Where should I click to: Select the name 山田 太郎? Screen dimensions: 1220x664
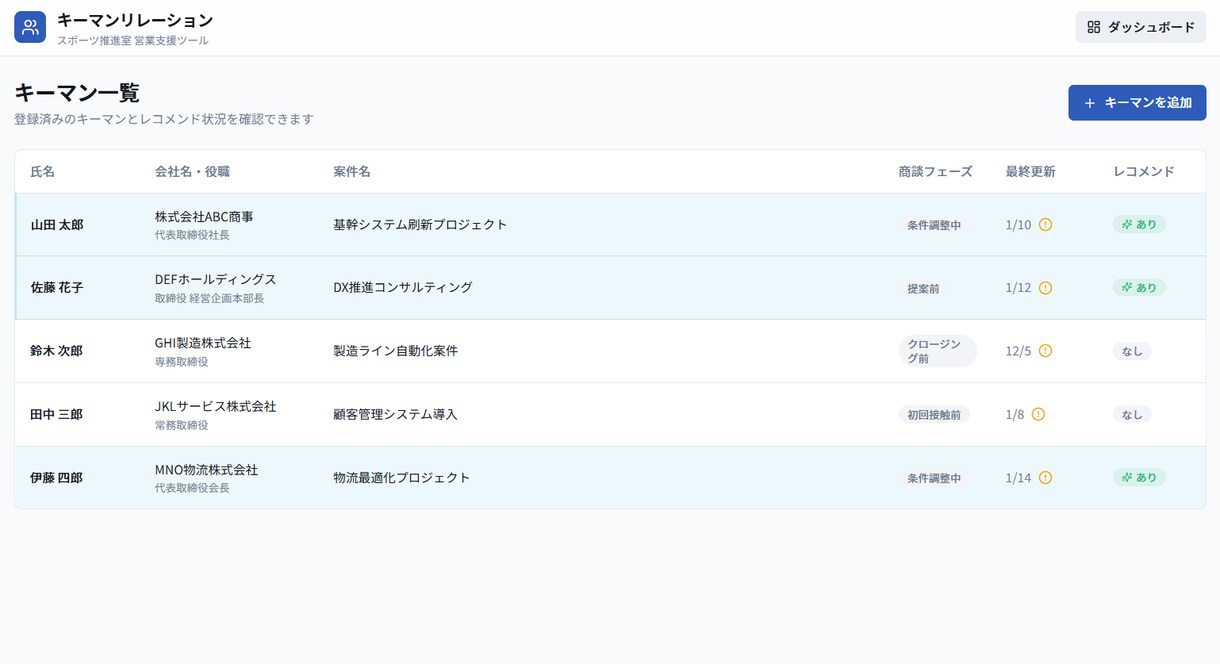(x=57, y=225)
